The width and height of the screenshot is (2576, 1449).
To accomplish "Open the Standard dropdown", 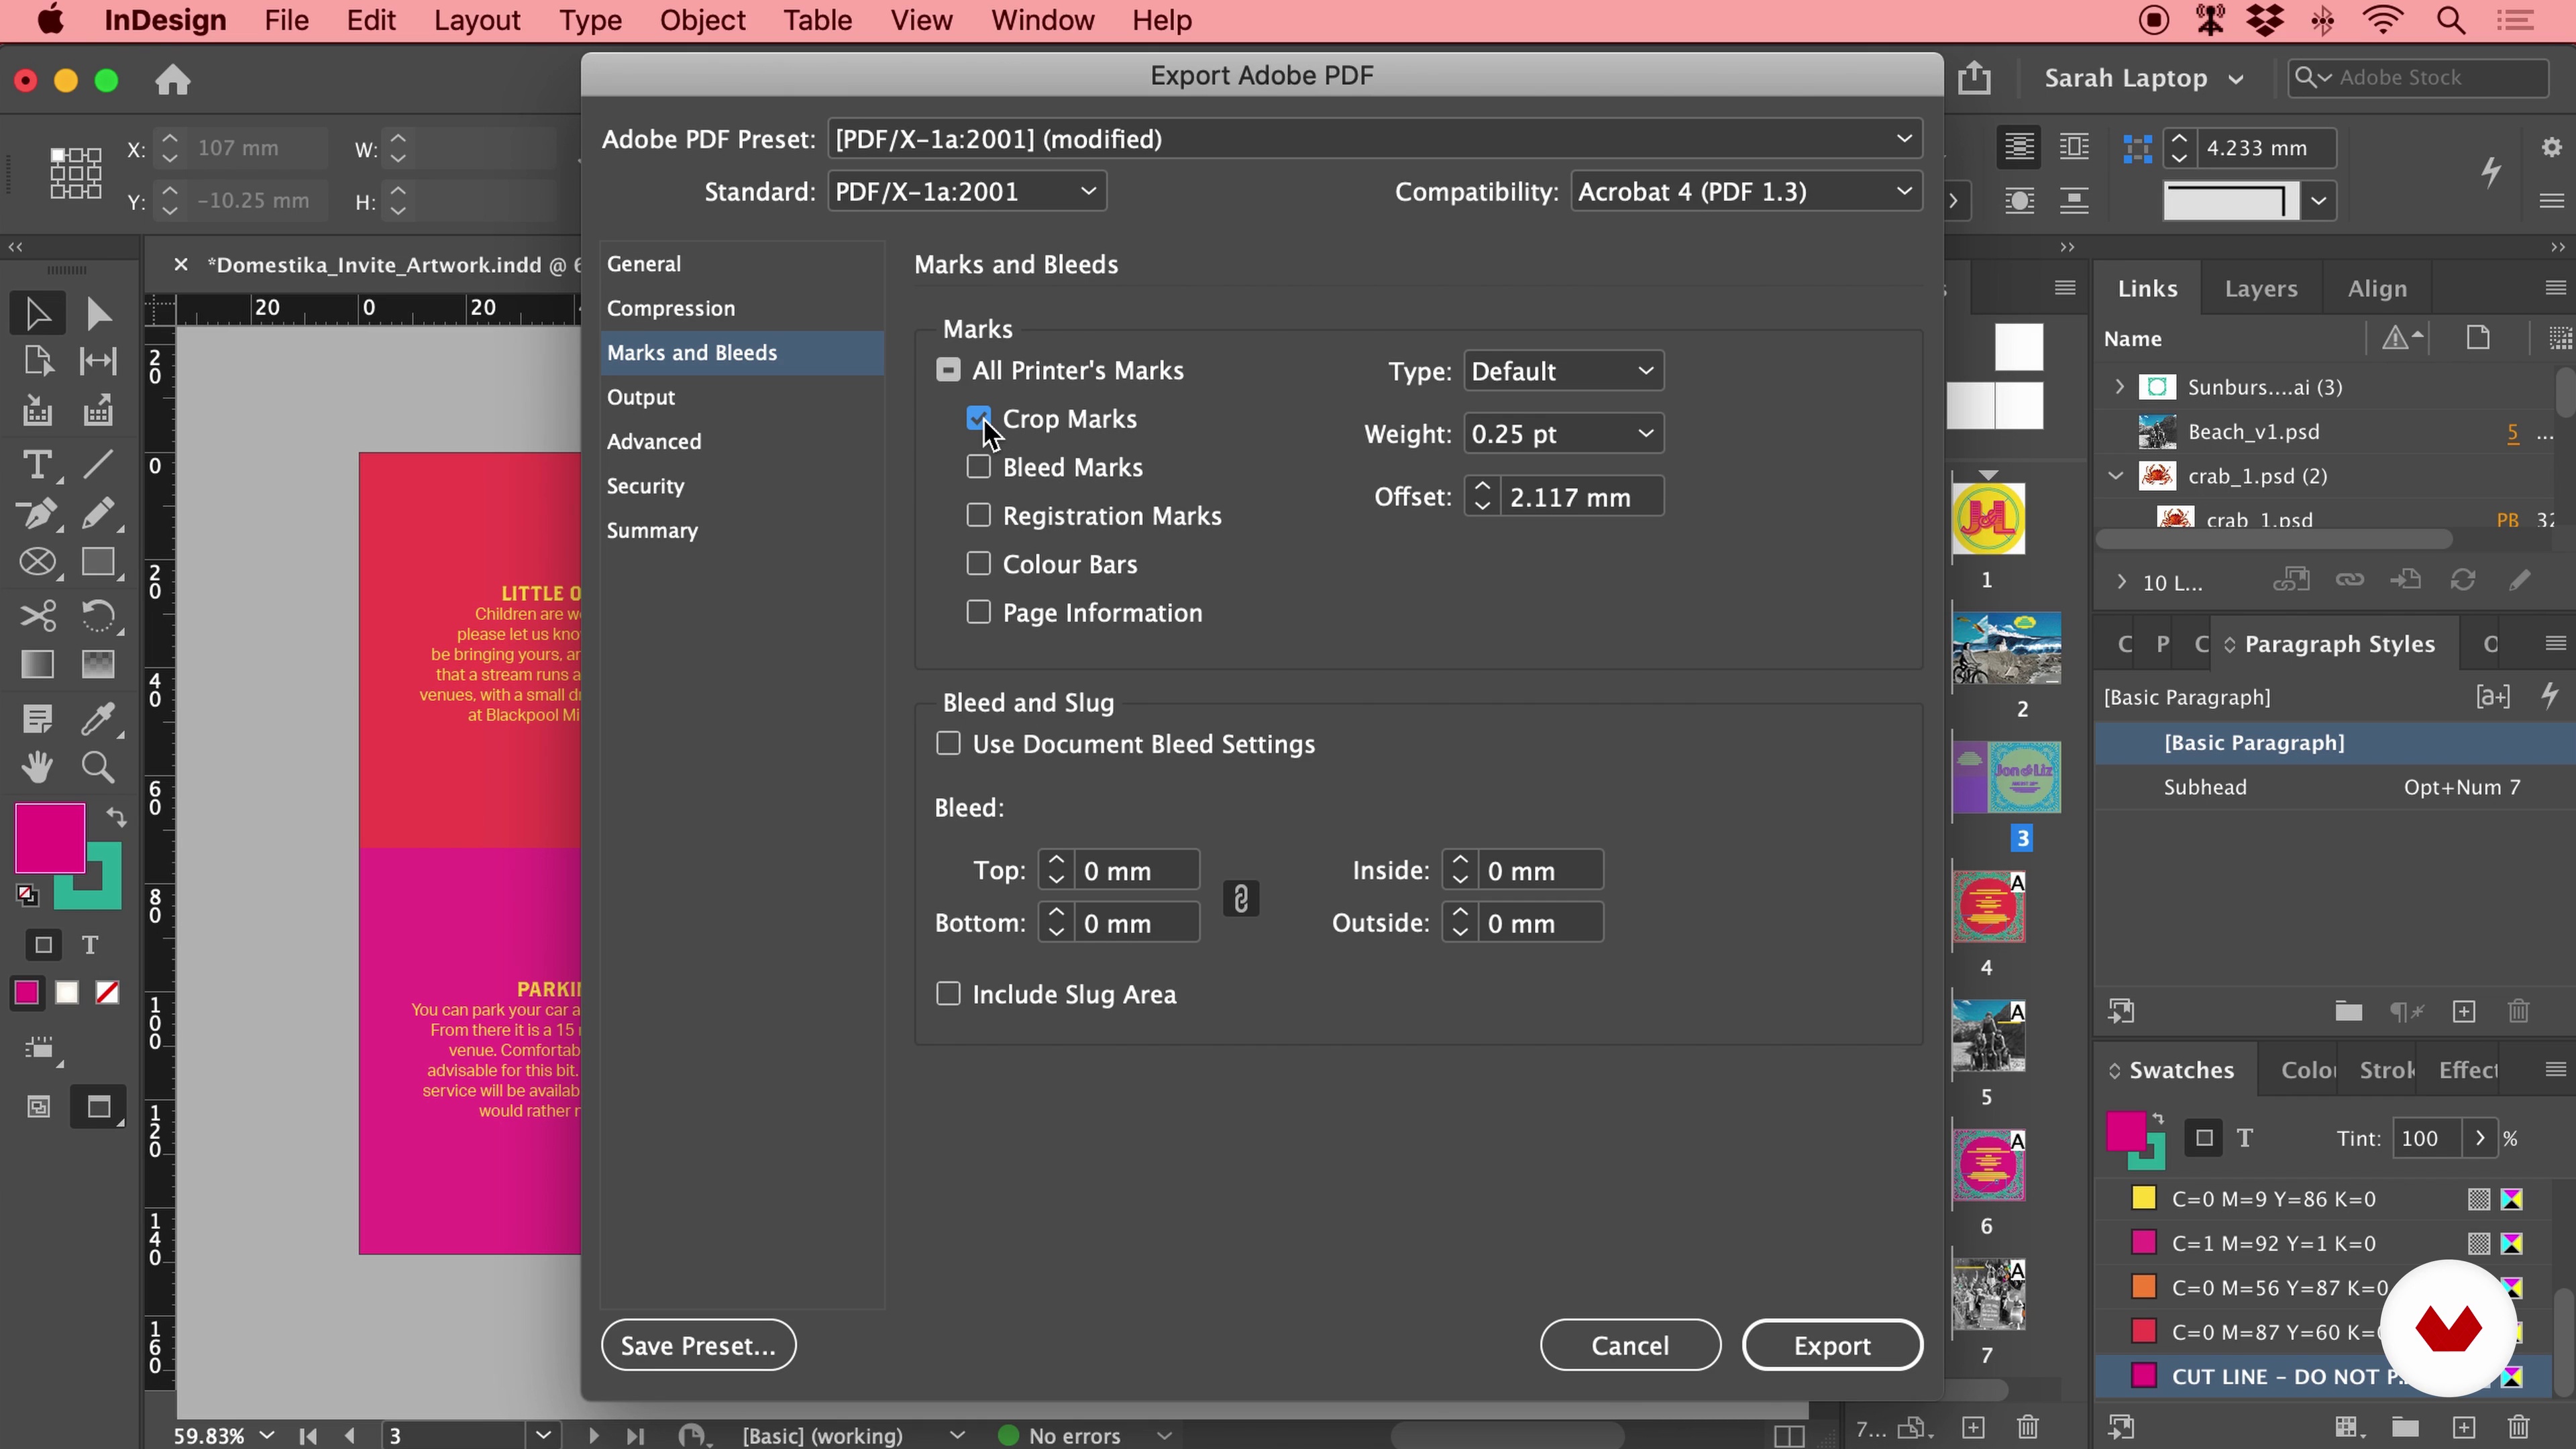I will click(967, 191).
